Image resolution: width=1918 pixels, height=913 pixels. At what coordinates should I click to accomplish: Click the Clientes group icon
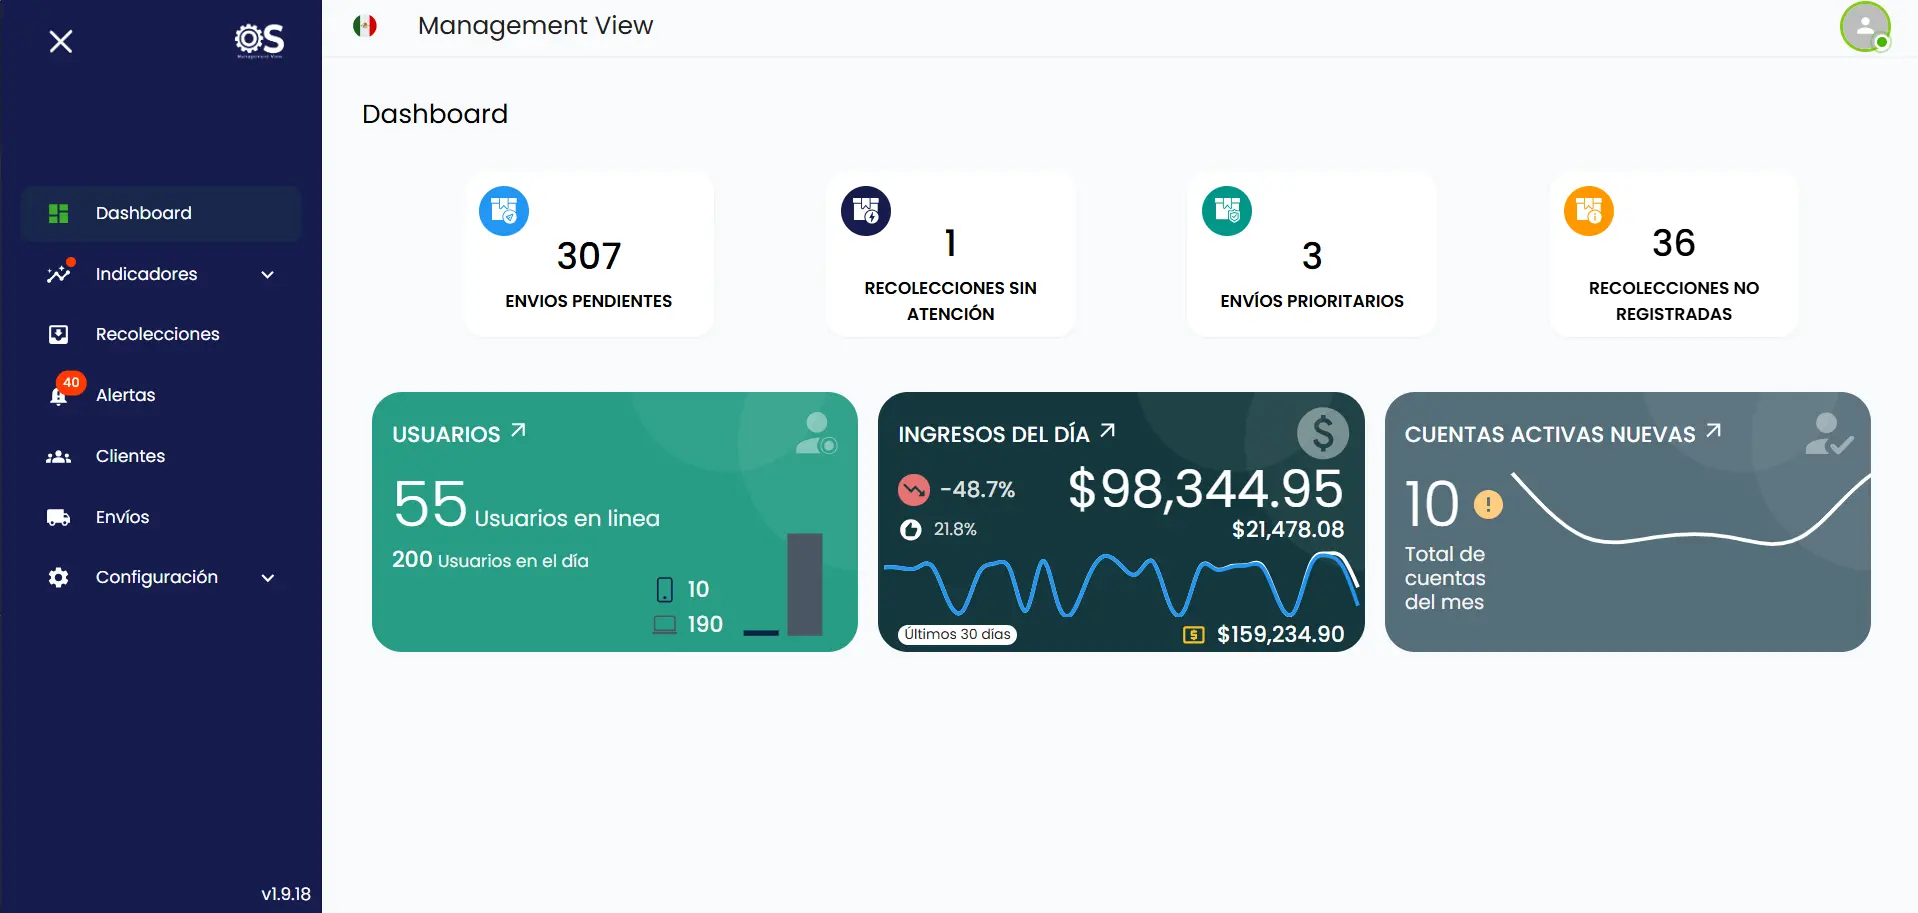click(x=59, y=457)
